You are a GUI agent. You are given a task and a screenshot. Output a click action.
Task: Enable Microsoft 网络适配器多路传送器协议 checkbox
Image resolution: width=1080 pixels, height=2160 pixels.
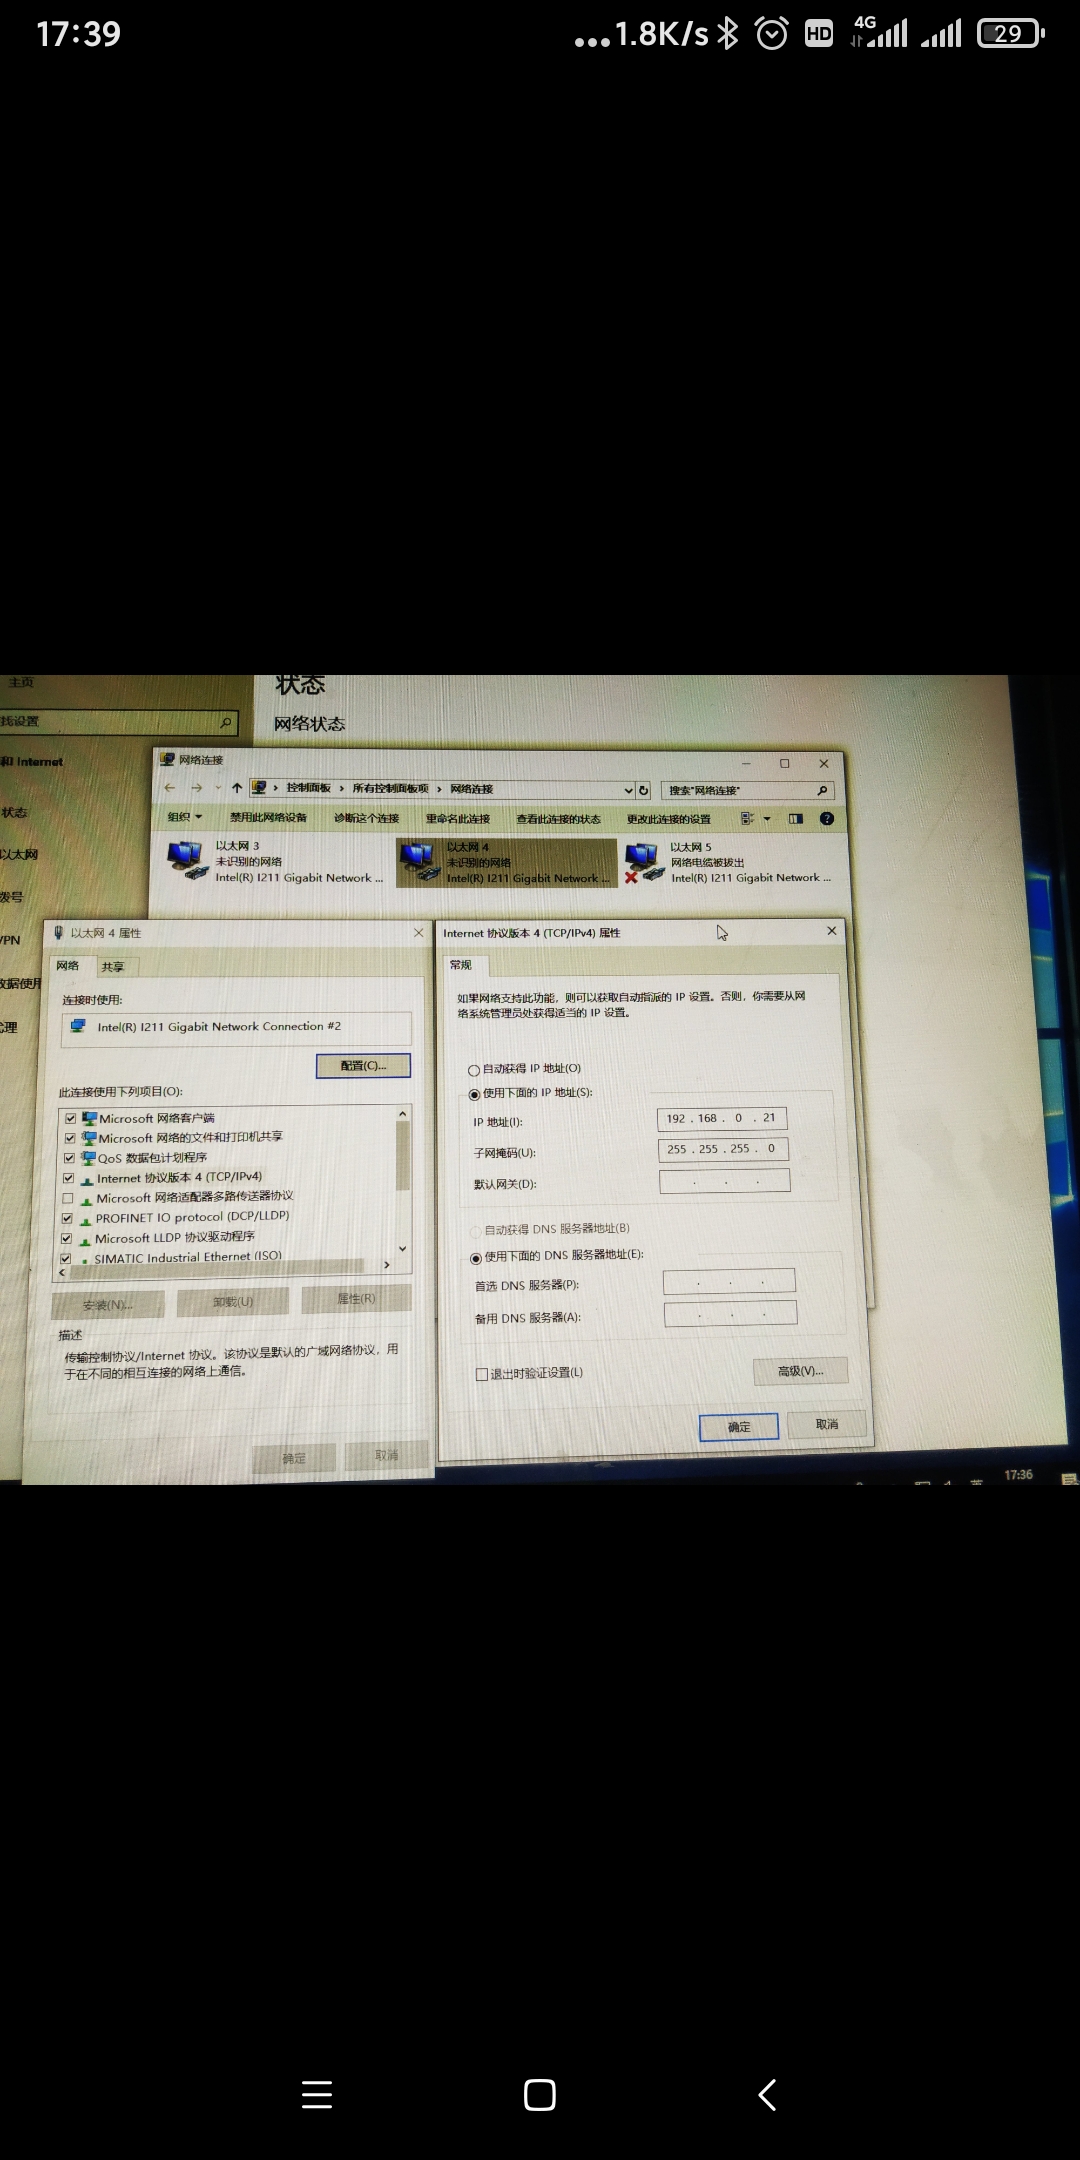pyautogui.click(x=68, y=1198)
